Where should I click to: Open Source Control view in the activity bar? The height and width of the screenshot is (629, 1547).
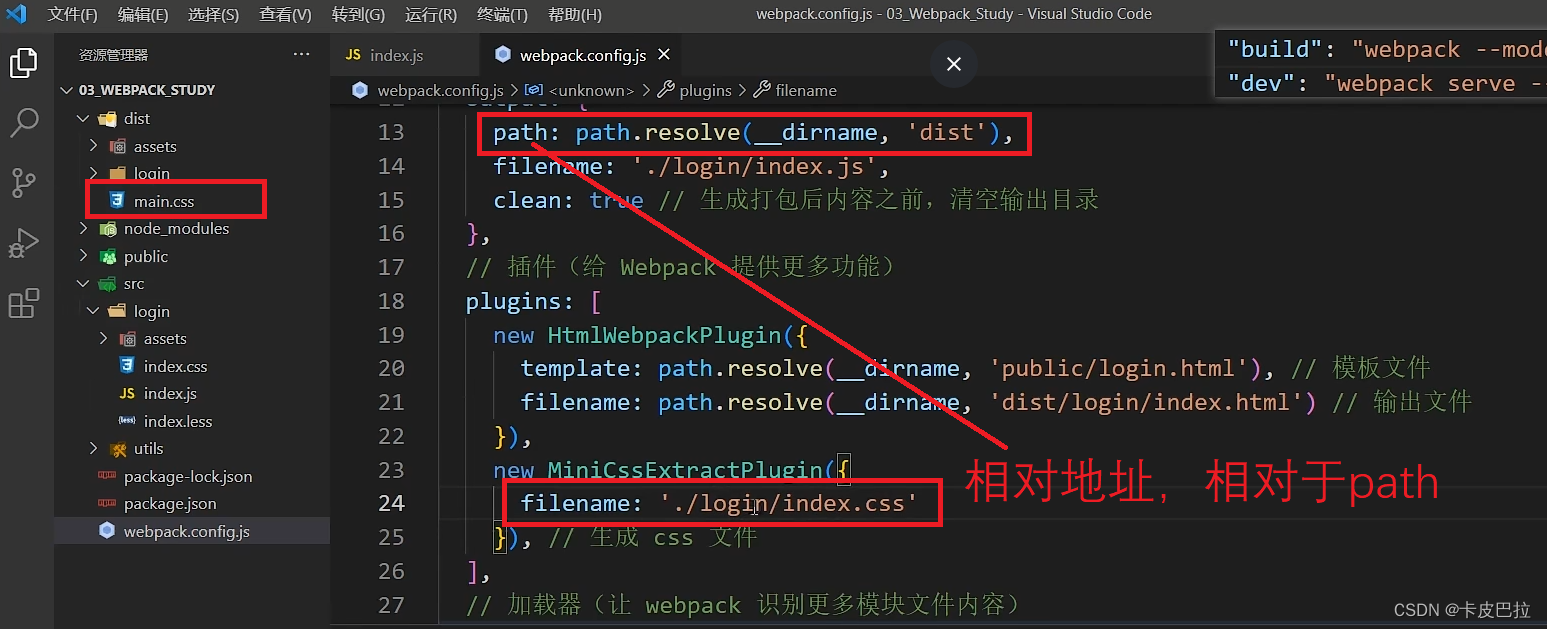23,183
